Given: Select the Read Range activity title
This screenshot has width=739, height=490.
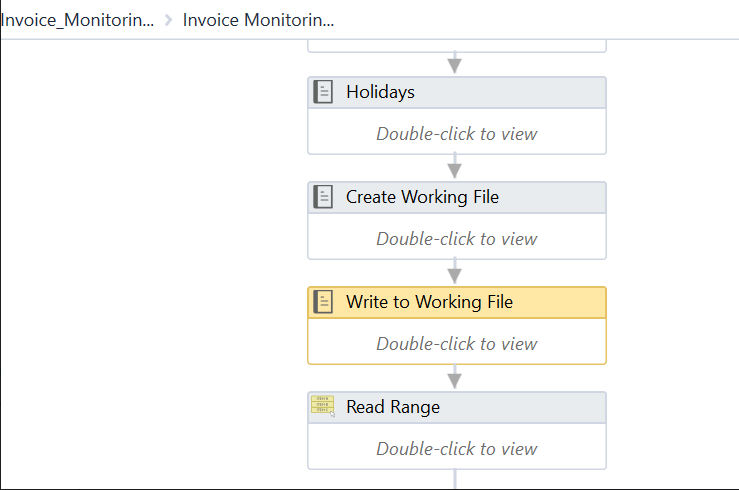Looking at the screenshot, I should pyautogui.click(x=393, y=407).
